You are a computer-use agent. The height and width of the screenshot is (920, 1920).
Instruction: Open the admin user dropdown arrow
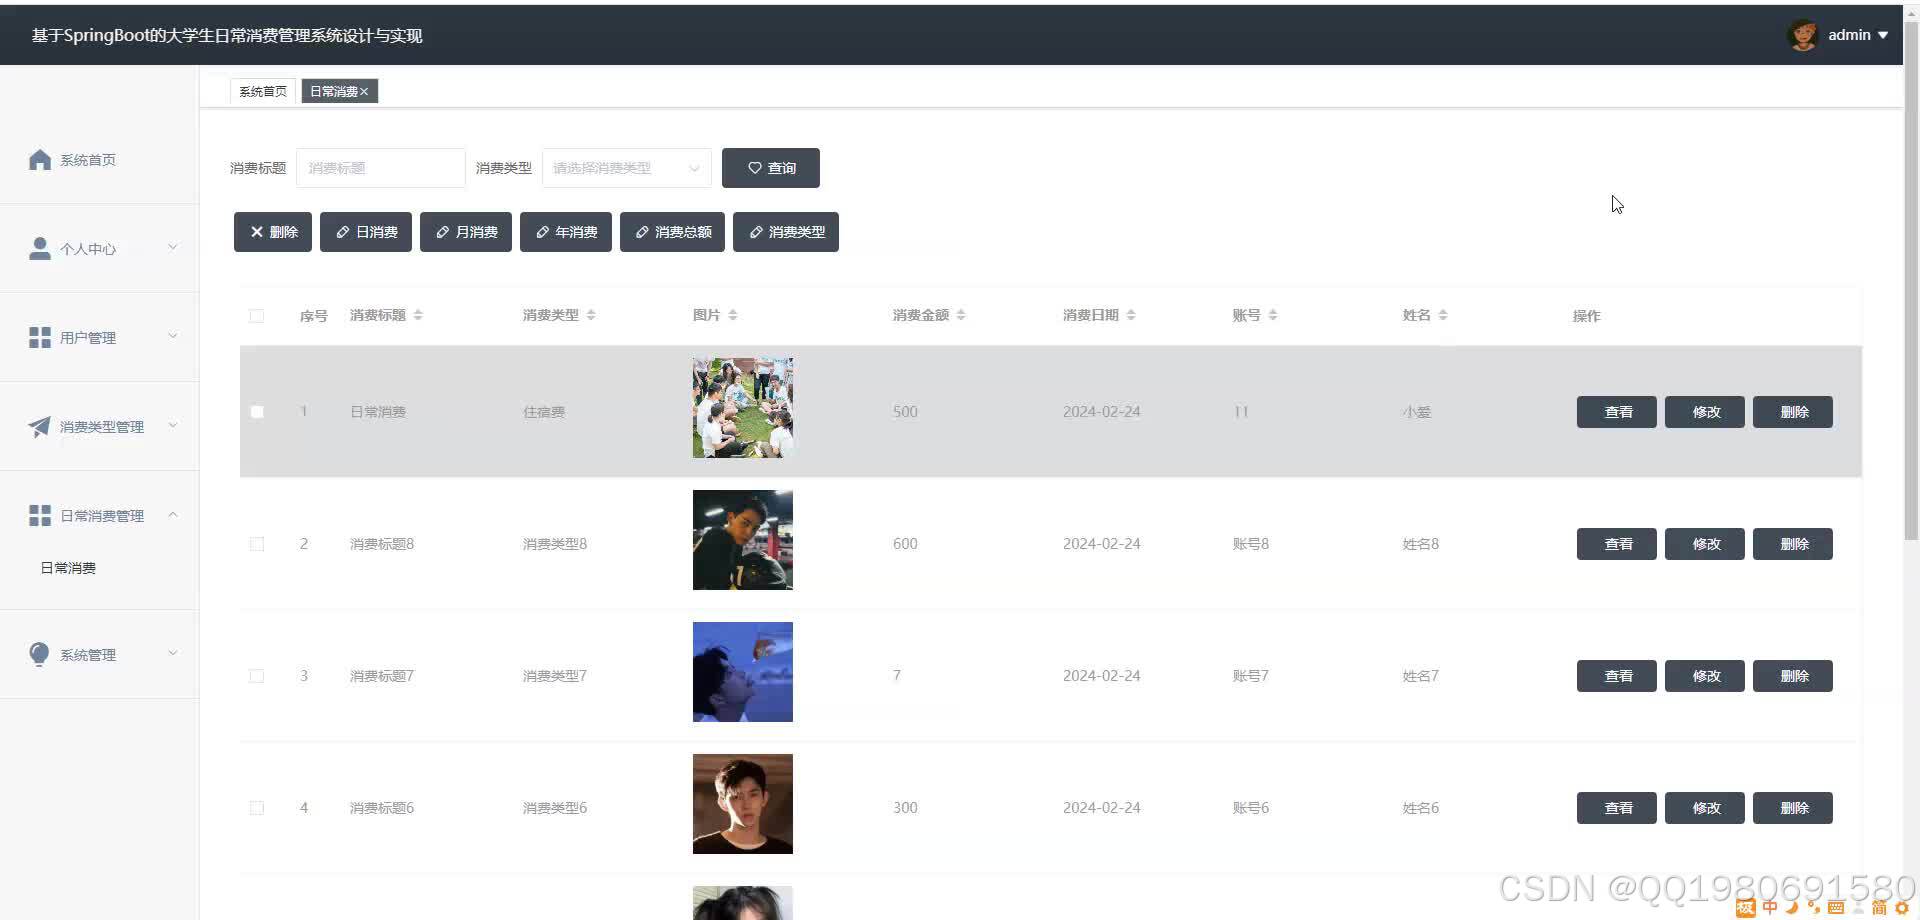pyautogui.click(x=1883, y=35)
